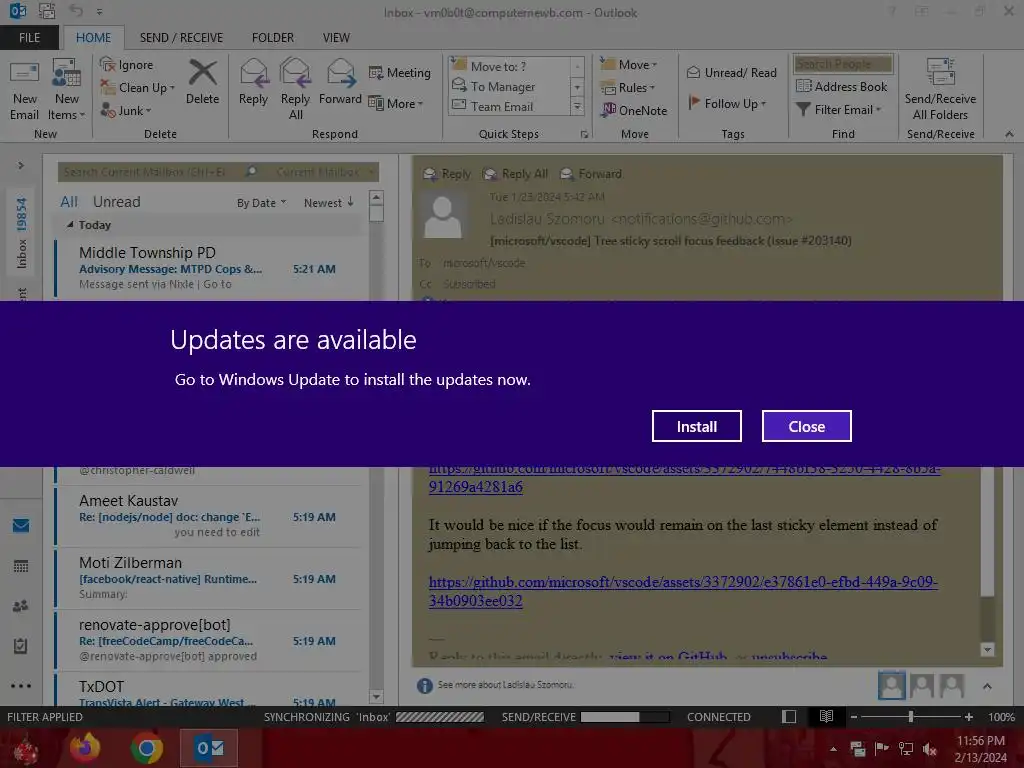
Task: Click Forward in the reading pane
Action: click(591, 174)
